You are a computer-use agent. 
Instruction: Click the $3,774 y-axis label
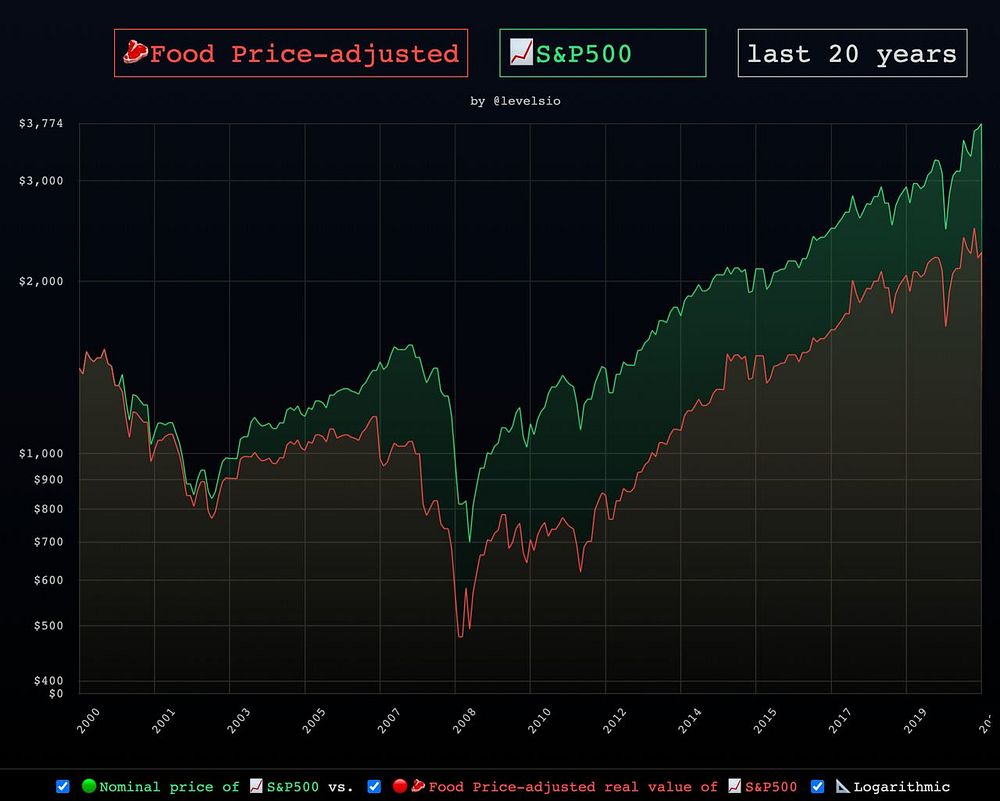pyautogui.click(x=41, y=123)
